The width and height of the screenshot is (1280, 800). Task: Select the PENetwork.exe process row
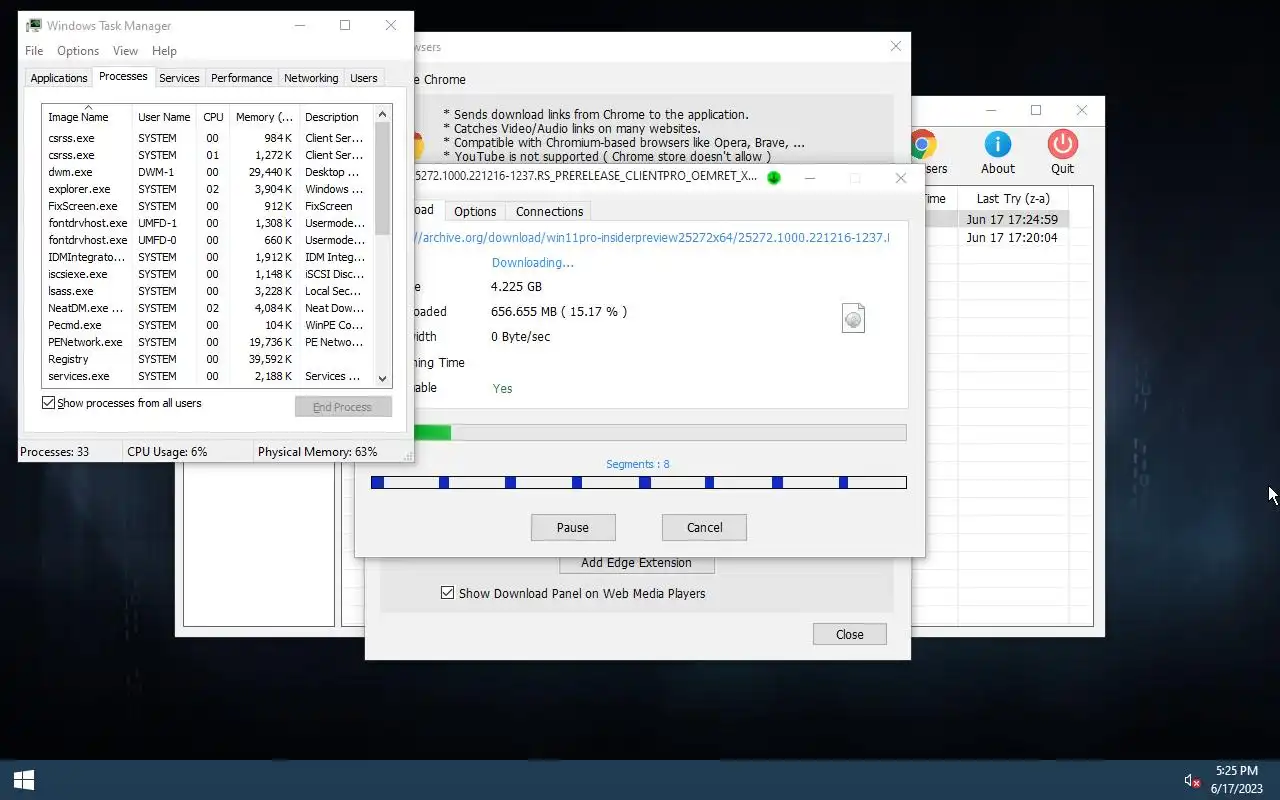pos(209,342)
